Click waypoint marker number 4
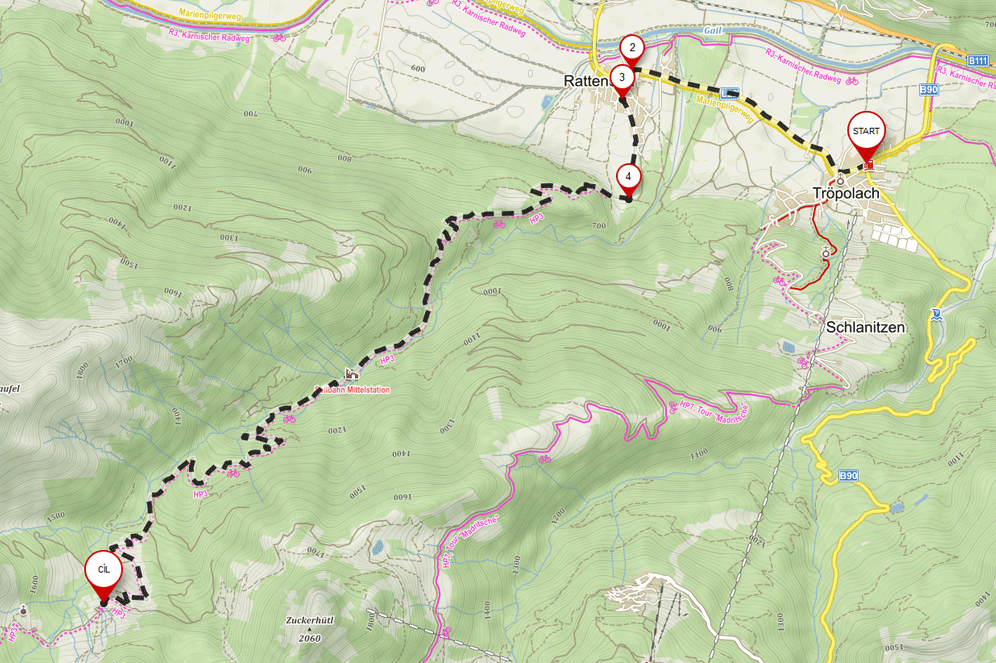 coord(628,180)
